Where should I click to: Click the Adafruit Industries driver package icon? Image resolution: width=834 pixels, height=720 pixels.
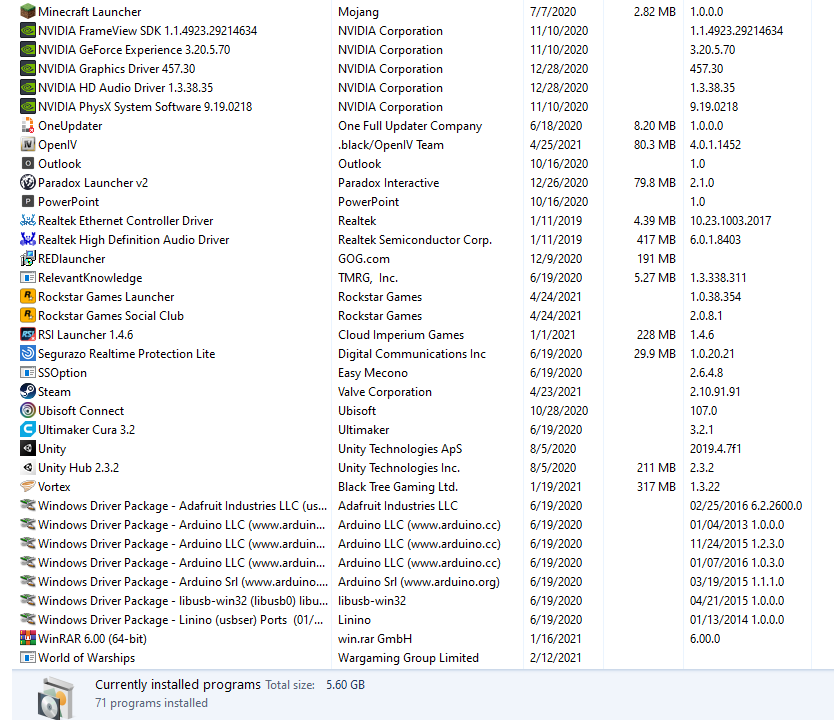(28, 505)
